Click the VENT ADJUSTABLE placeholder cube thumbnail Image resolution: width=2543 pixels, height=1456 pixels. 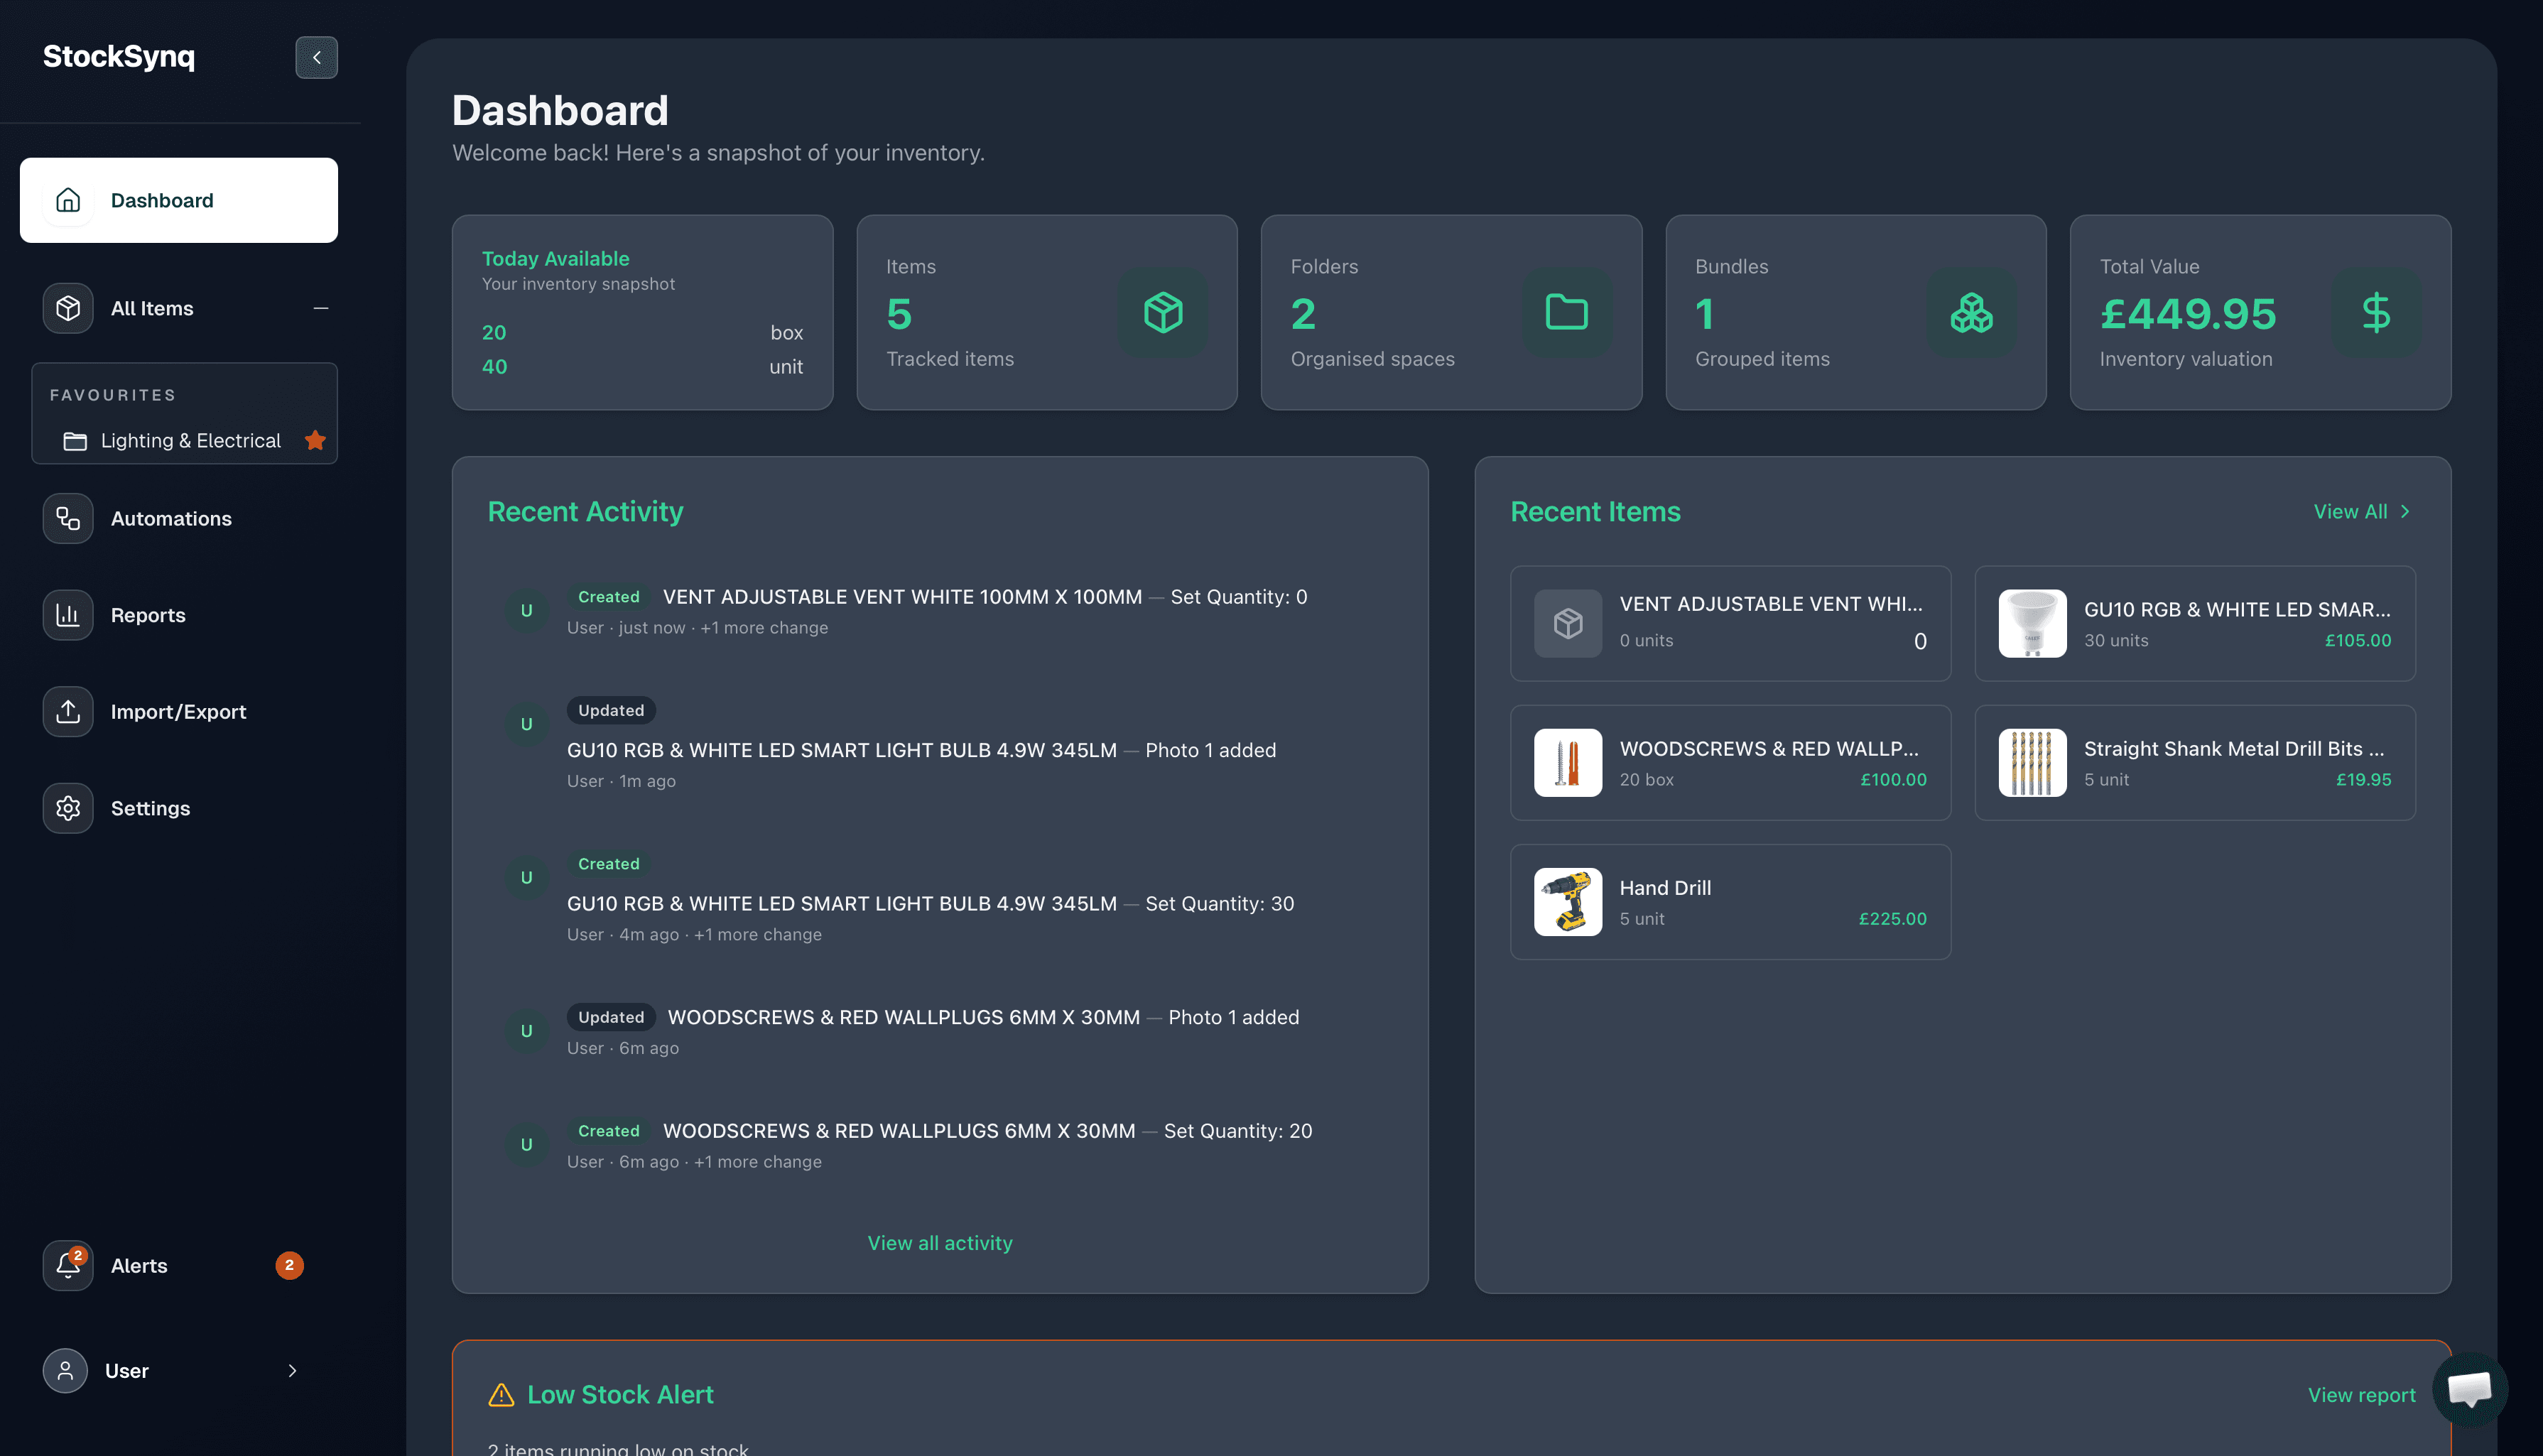(x=1568, y=623)
